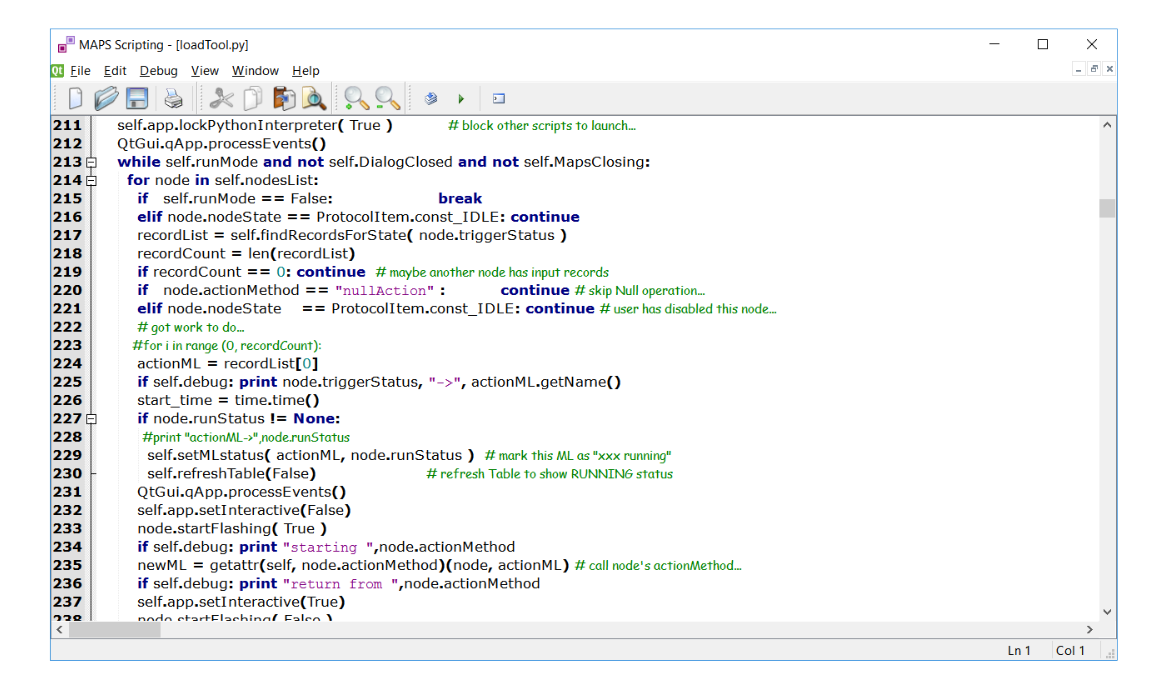Open the Window menu

point(255,71)
